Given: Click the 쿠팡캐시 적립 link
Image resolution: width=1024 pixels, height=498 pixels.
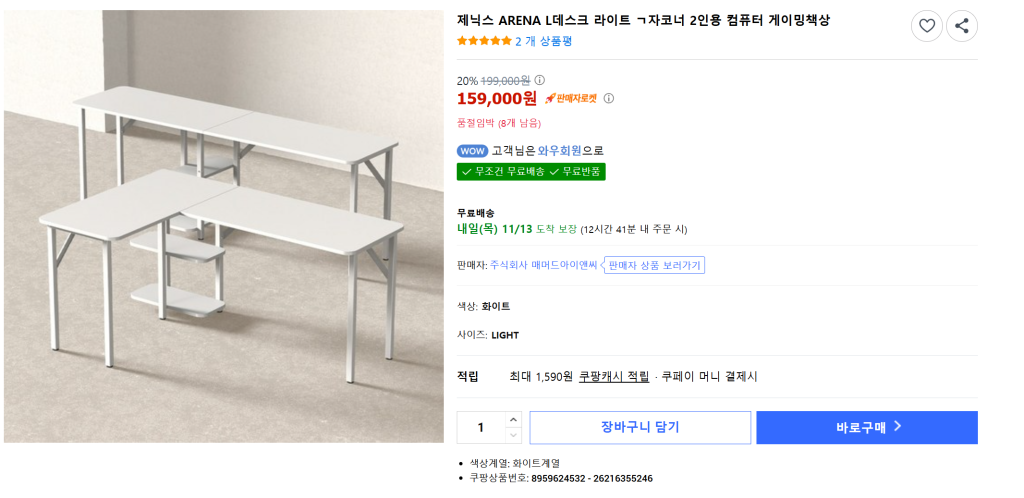Looking at the screenshot, I should [614, 377].
